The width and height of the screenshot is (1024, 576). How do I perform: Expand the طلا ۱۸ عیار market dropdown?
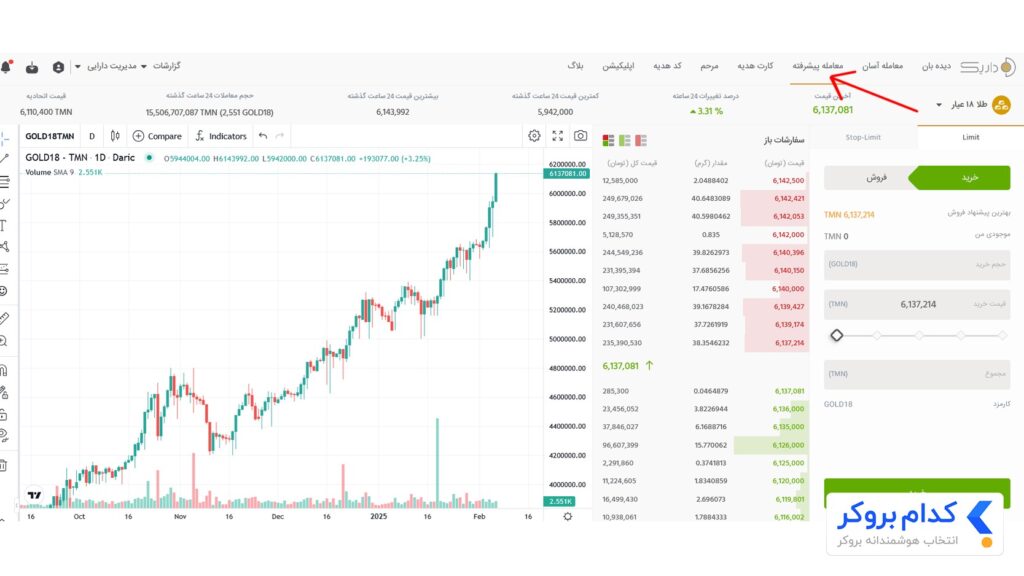point(939,105)
